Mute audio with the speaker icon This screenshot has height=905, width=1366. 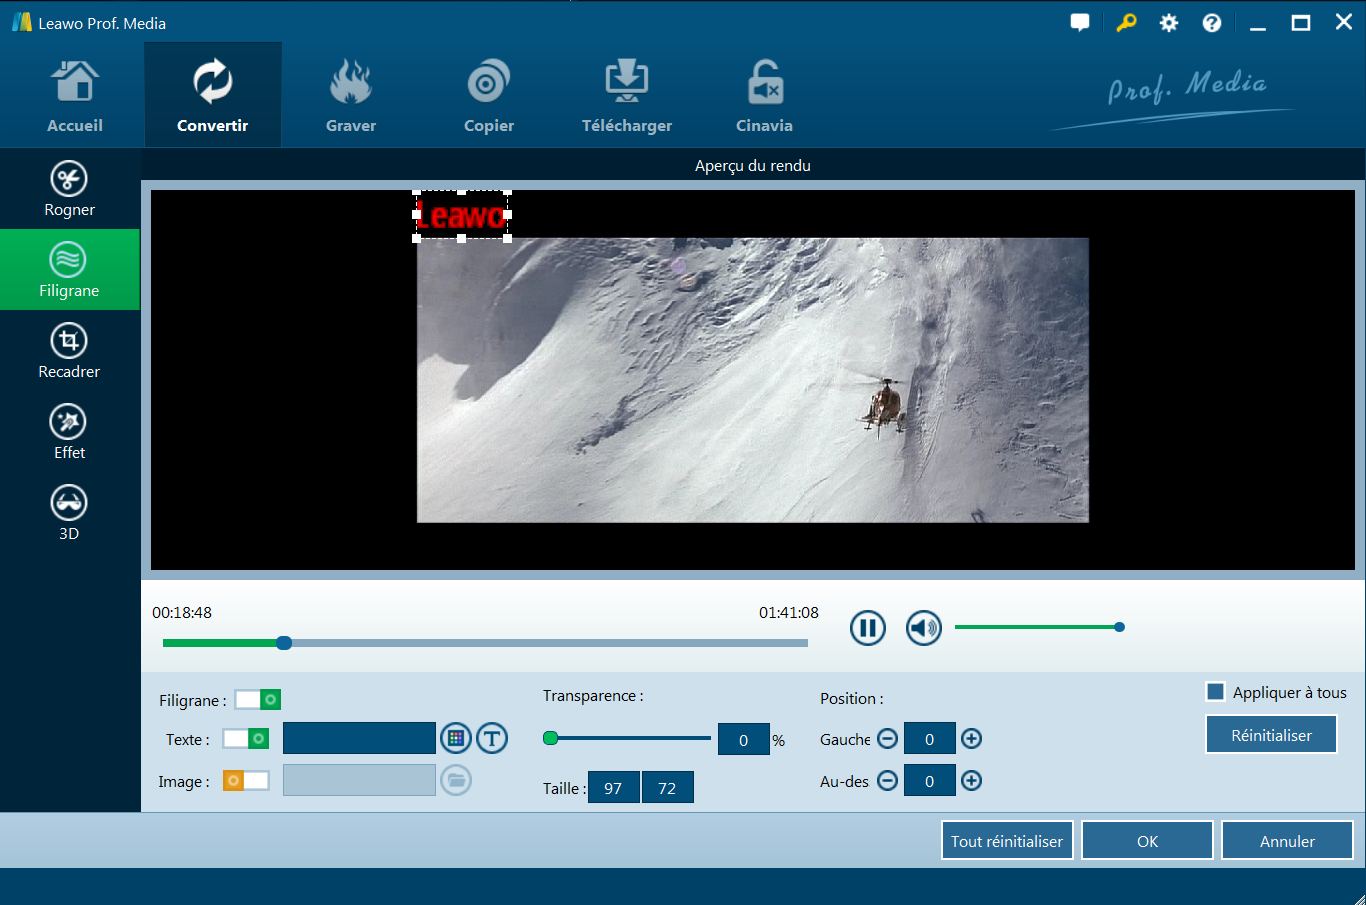coord(923,628)
